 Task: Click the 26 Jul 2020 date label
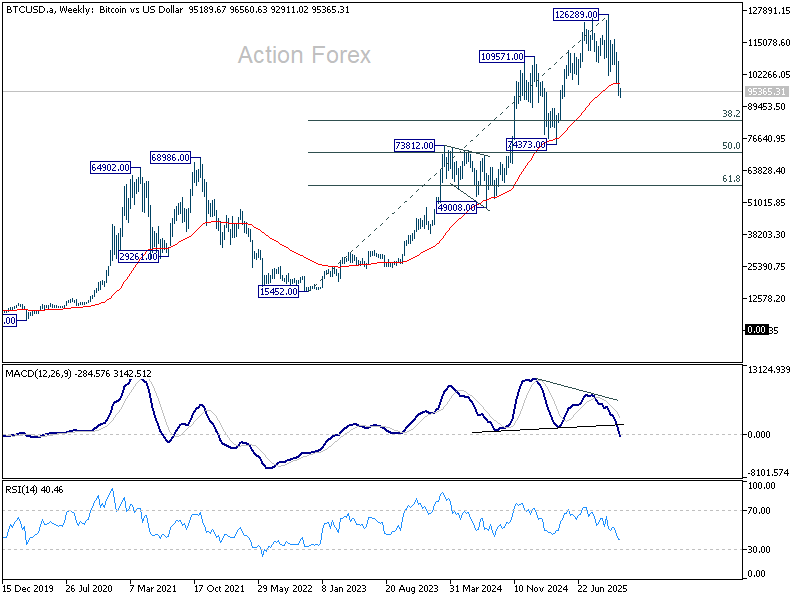(89, 589)
